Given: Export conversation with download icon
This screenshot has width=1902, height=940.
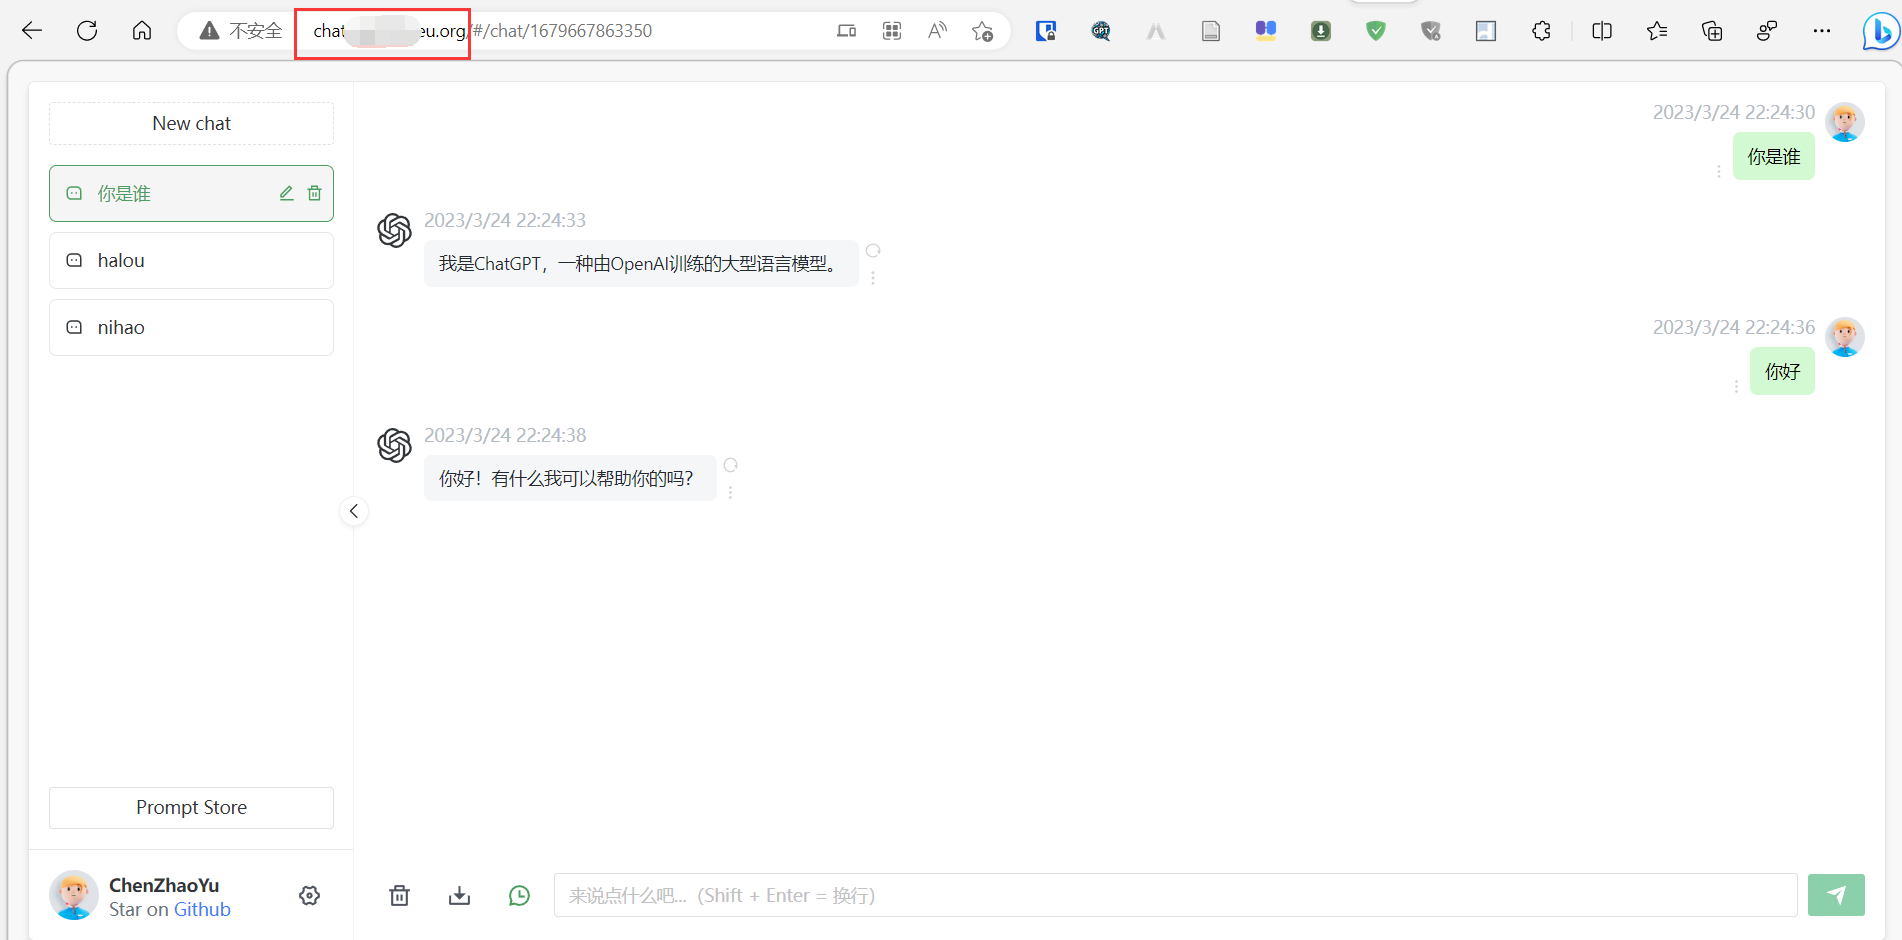Looking at the screenshot, I should (459, 895).
